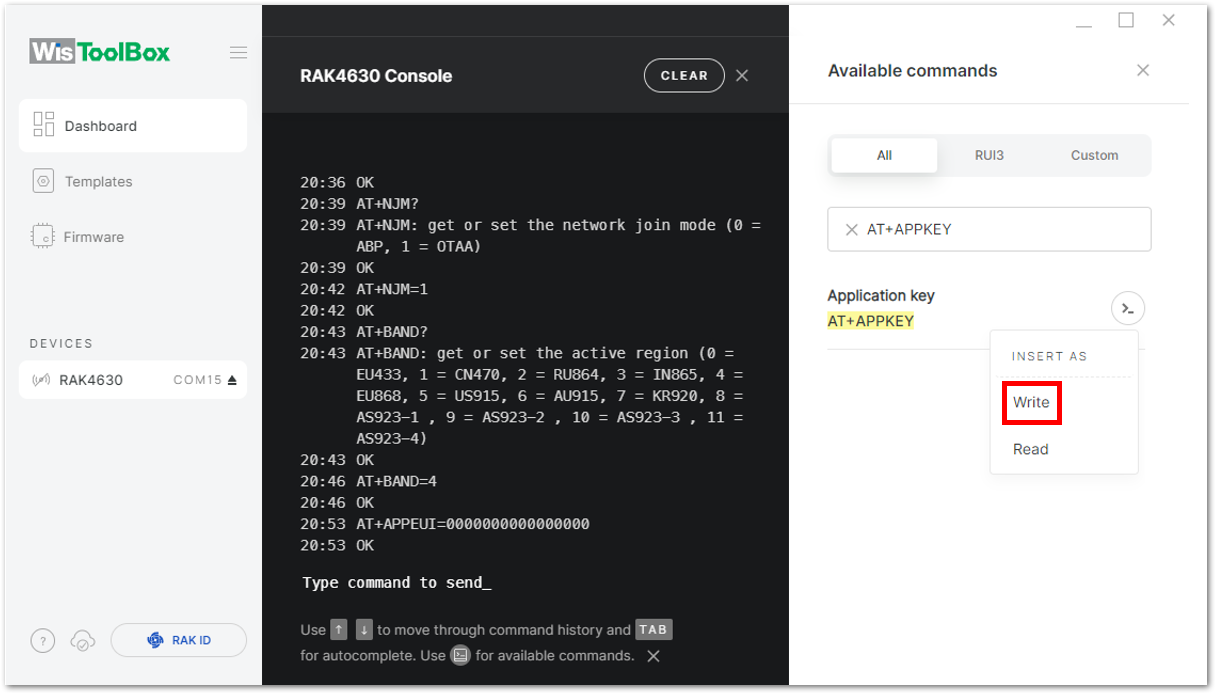Click the AT+NJM=1 console line
The width and height of the screenshot is (1216, 694).
point(392,289)
